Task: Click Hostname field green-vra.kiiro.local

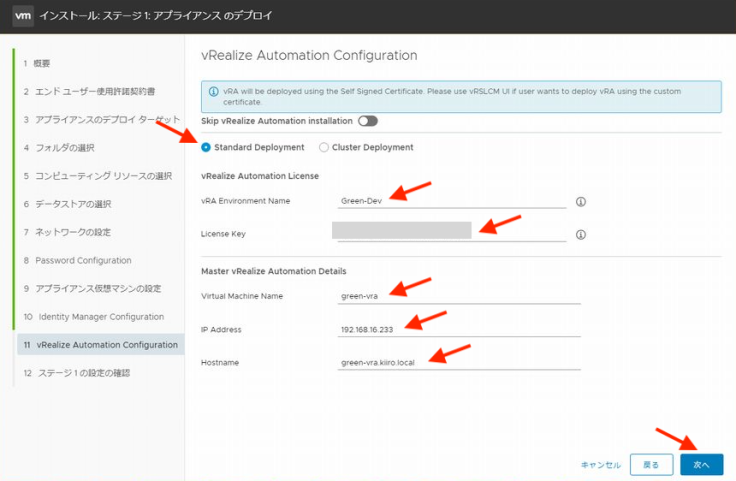Action: tap(459, 362)
